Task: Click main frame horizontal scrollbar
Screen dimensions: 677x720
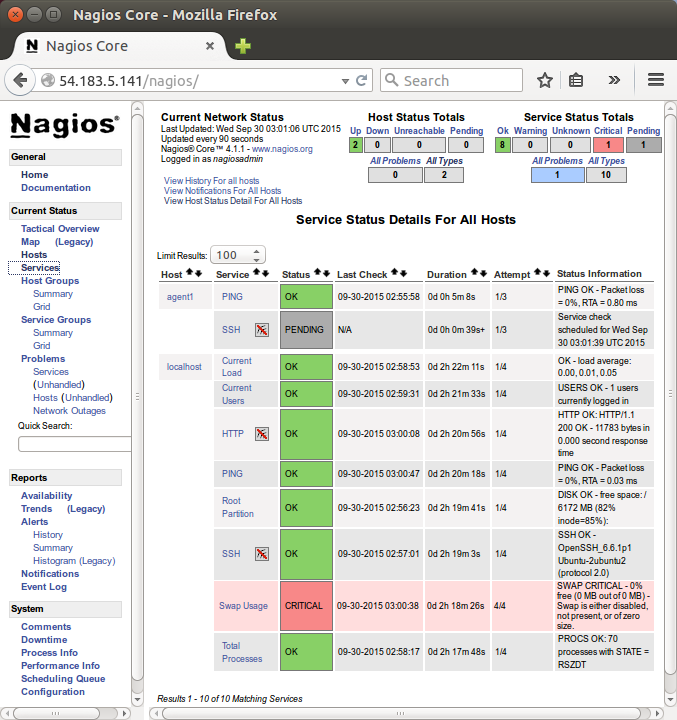Action: 401,713
